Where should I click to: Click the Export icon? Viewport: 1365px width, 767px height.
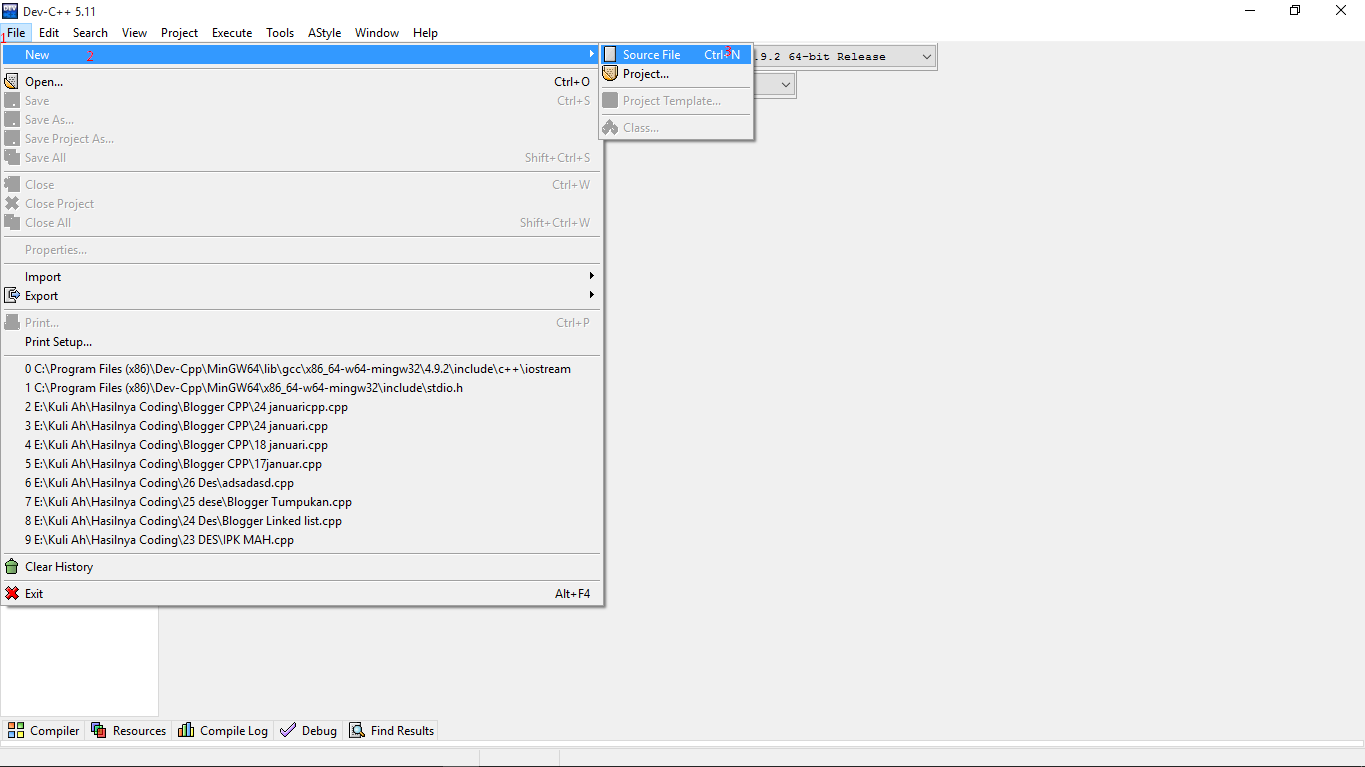(12, 296)
